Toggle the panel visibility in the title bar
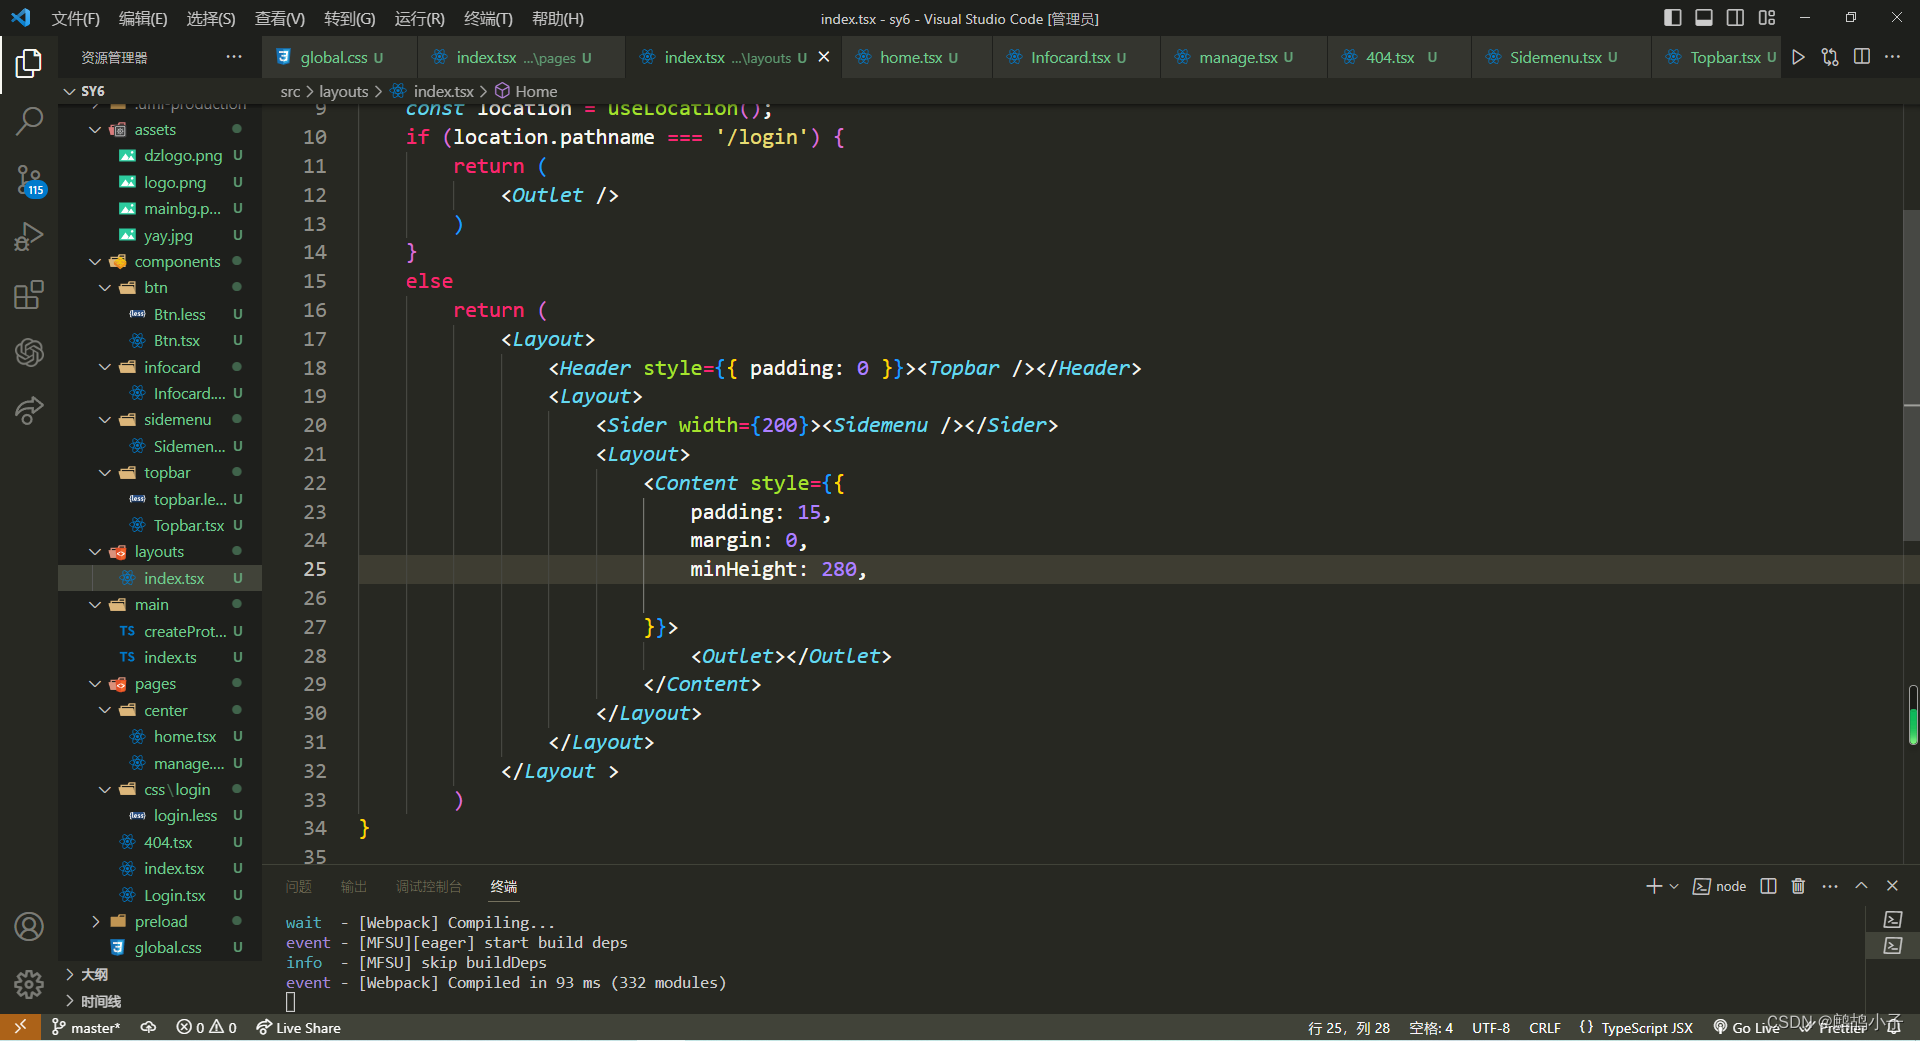1920x1041 pixels. pyautogui.click(x=1703, y=17)
